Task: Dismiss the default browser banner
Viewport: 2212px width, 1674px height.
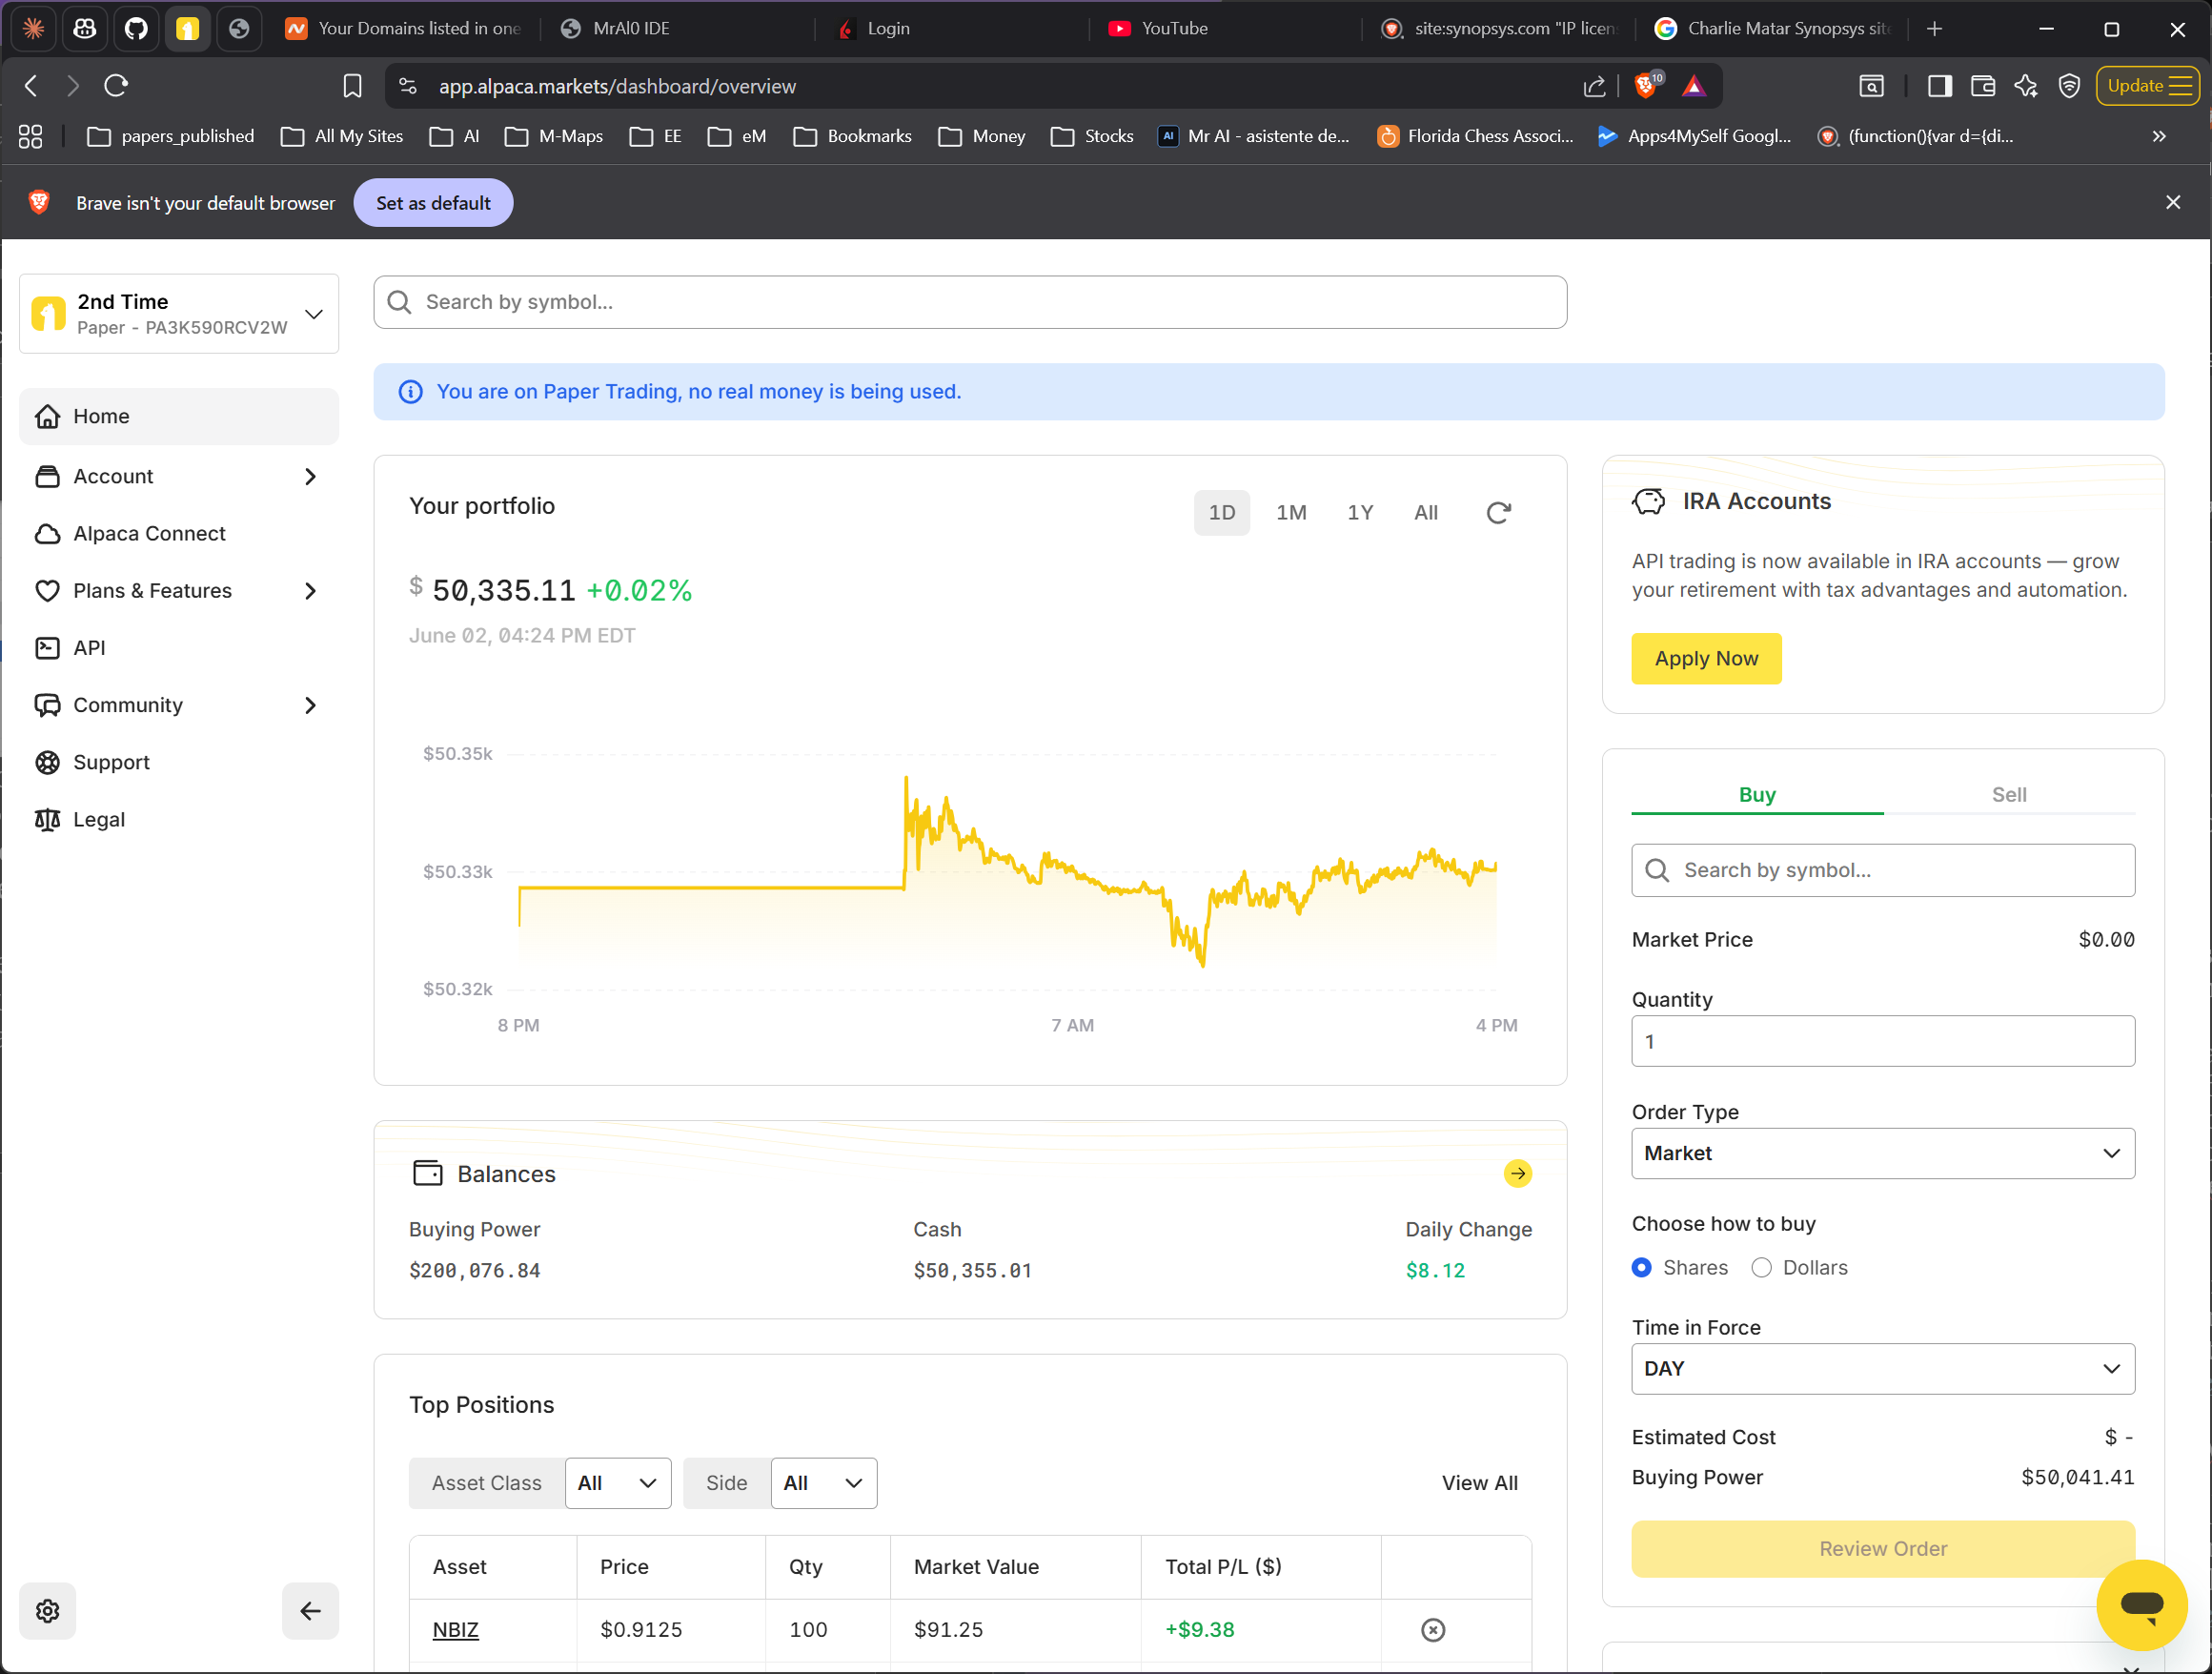Action: click(2172, 202)
